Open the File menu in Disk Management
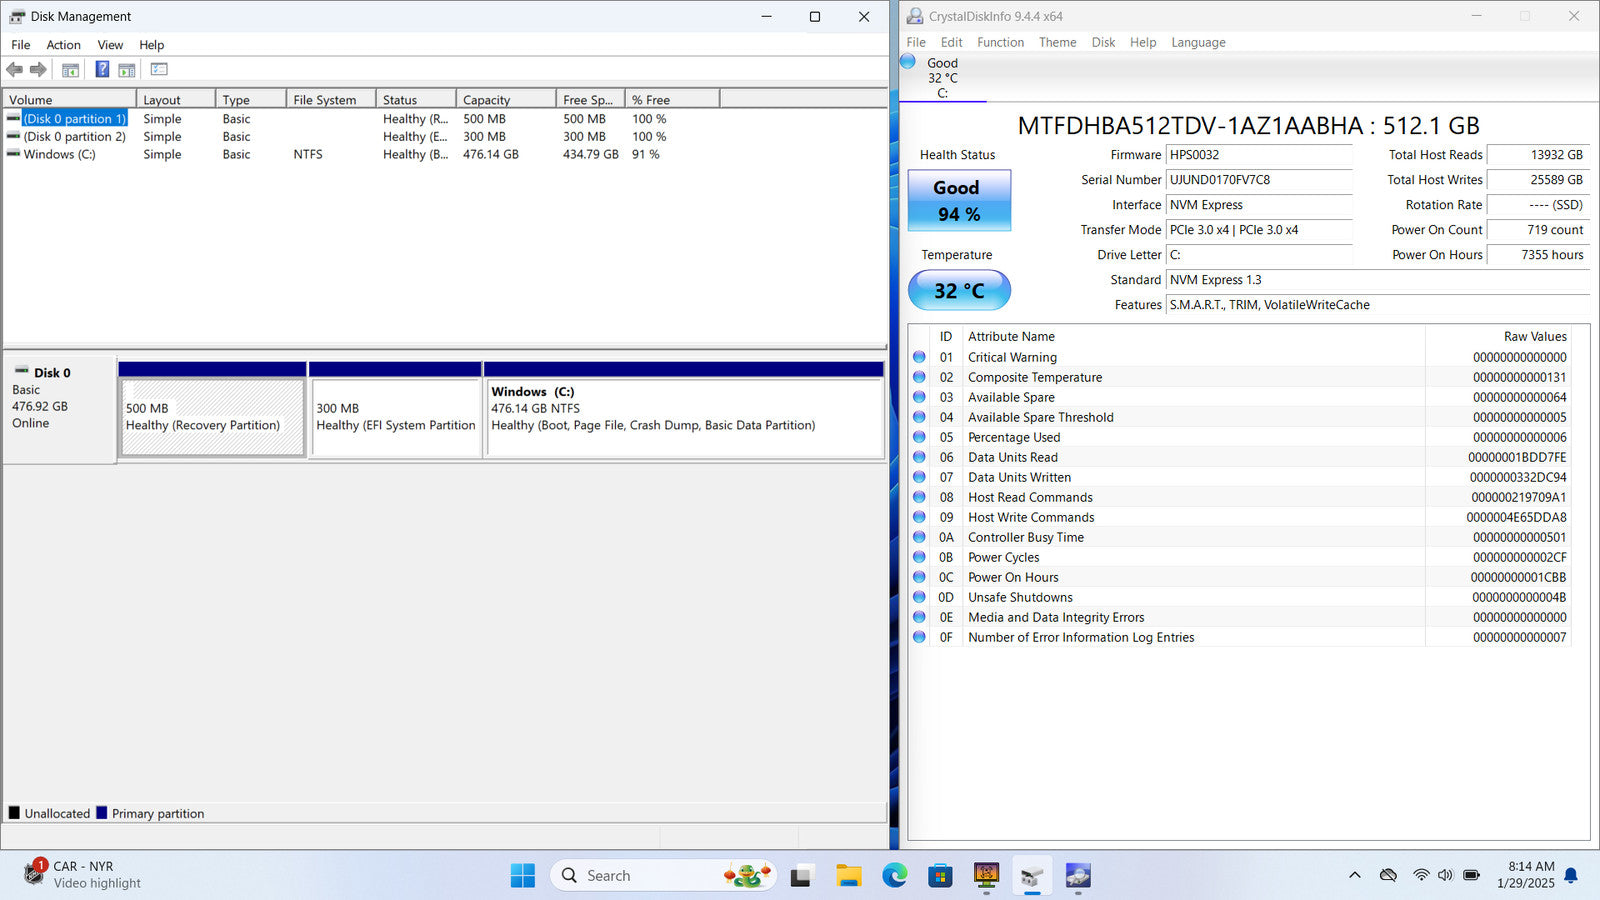 click(x=21, y=45)
